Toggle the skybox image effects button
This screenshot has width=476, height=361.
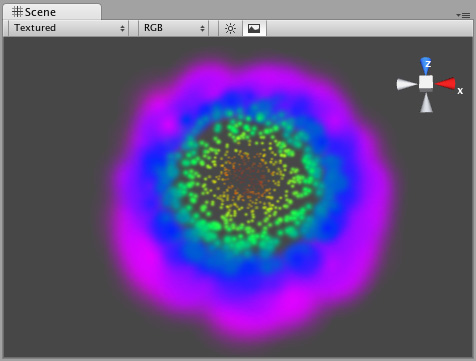pos(254,28)
